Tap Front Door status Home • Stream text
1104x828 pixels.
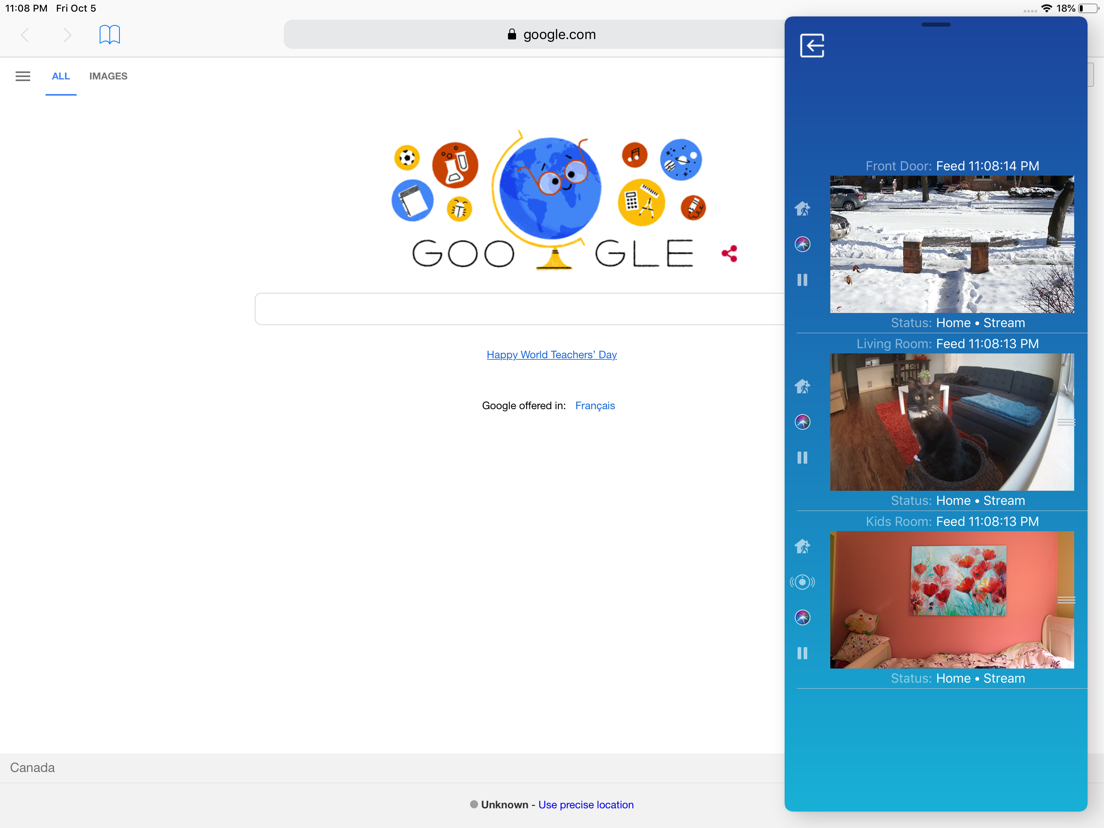pyautogui.click(x=980, y=323)
